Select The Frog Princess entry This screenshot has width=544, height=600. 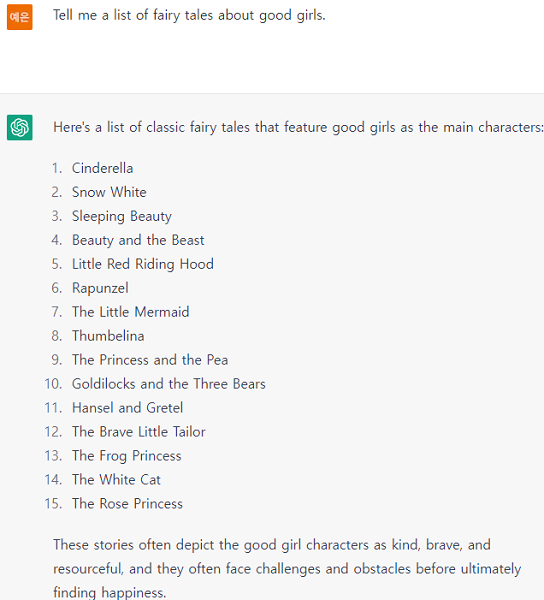click(127, 456)
